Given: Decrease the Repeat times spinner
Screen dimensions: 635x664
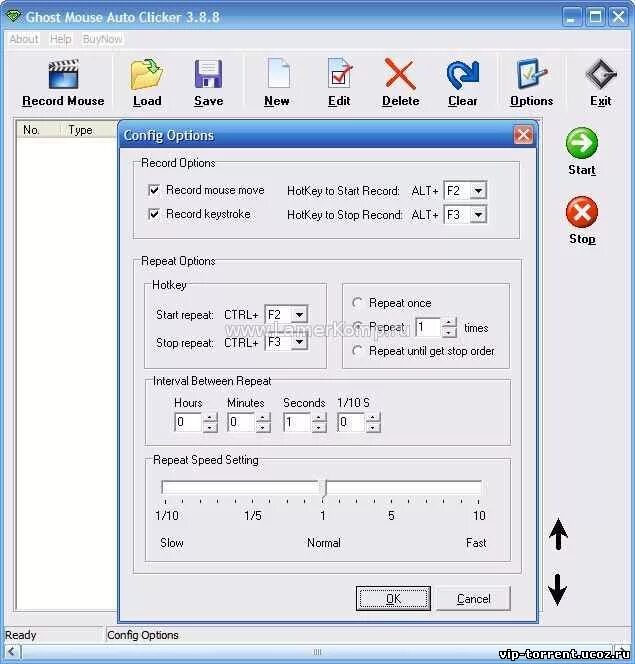Looking at the screenshot, I should pyautogui.click(x=448, y=332).
